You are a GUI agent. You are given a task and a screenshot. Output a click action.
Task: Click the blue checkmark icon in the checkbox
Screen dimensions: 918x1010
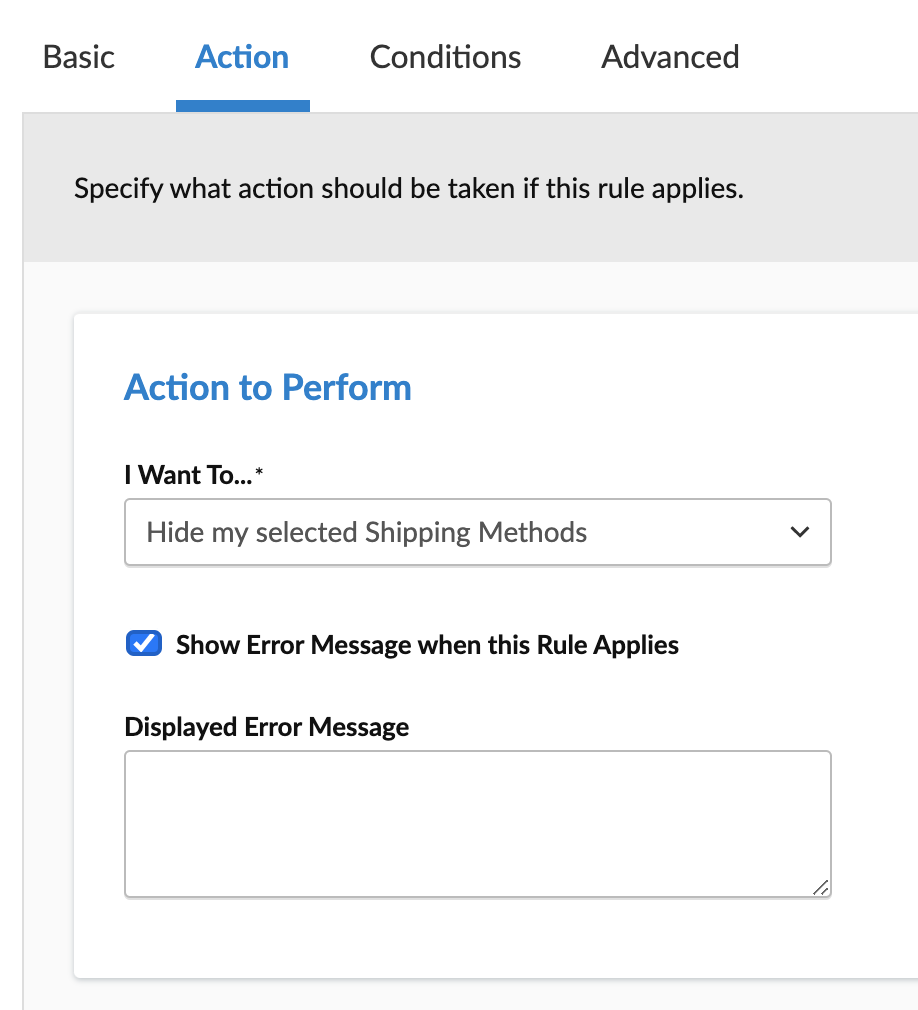144,644
